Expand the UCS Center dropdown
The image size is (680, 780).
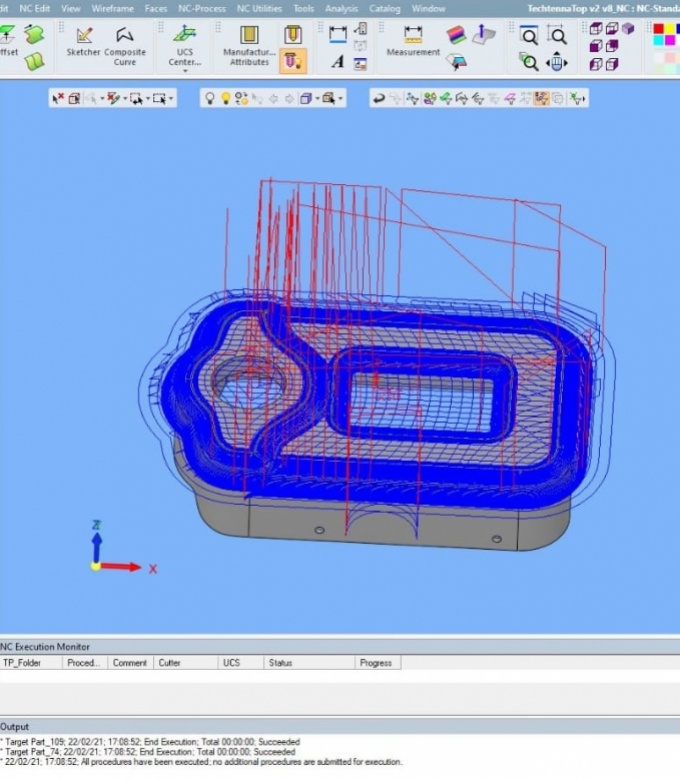tap(184, 71)
